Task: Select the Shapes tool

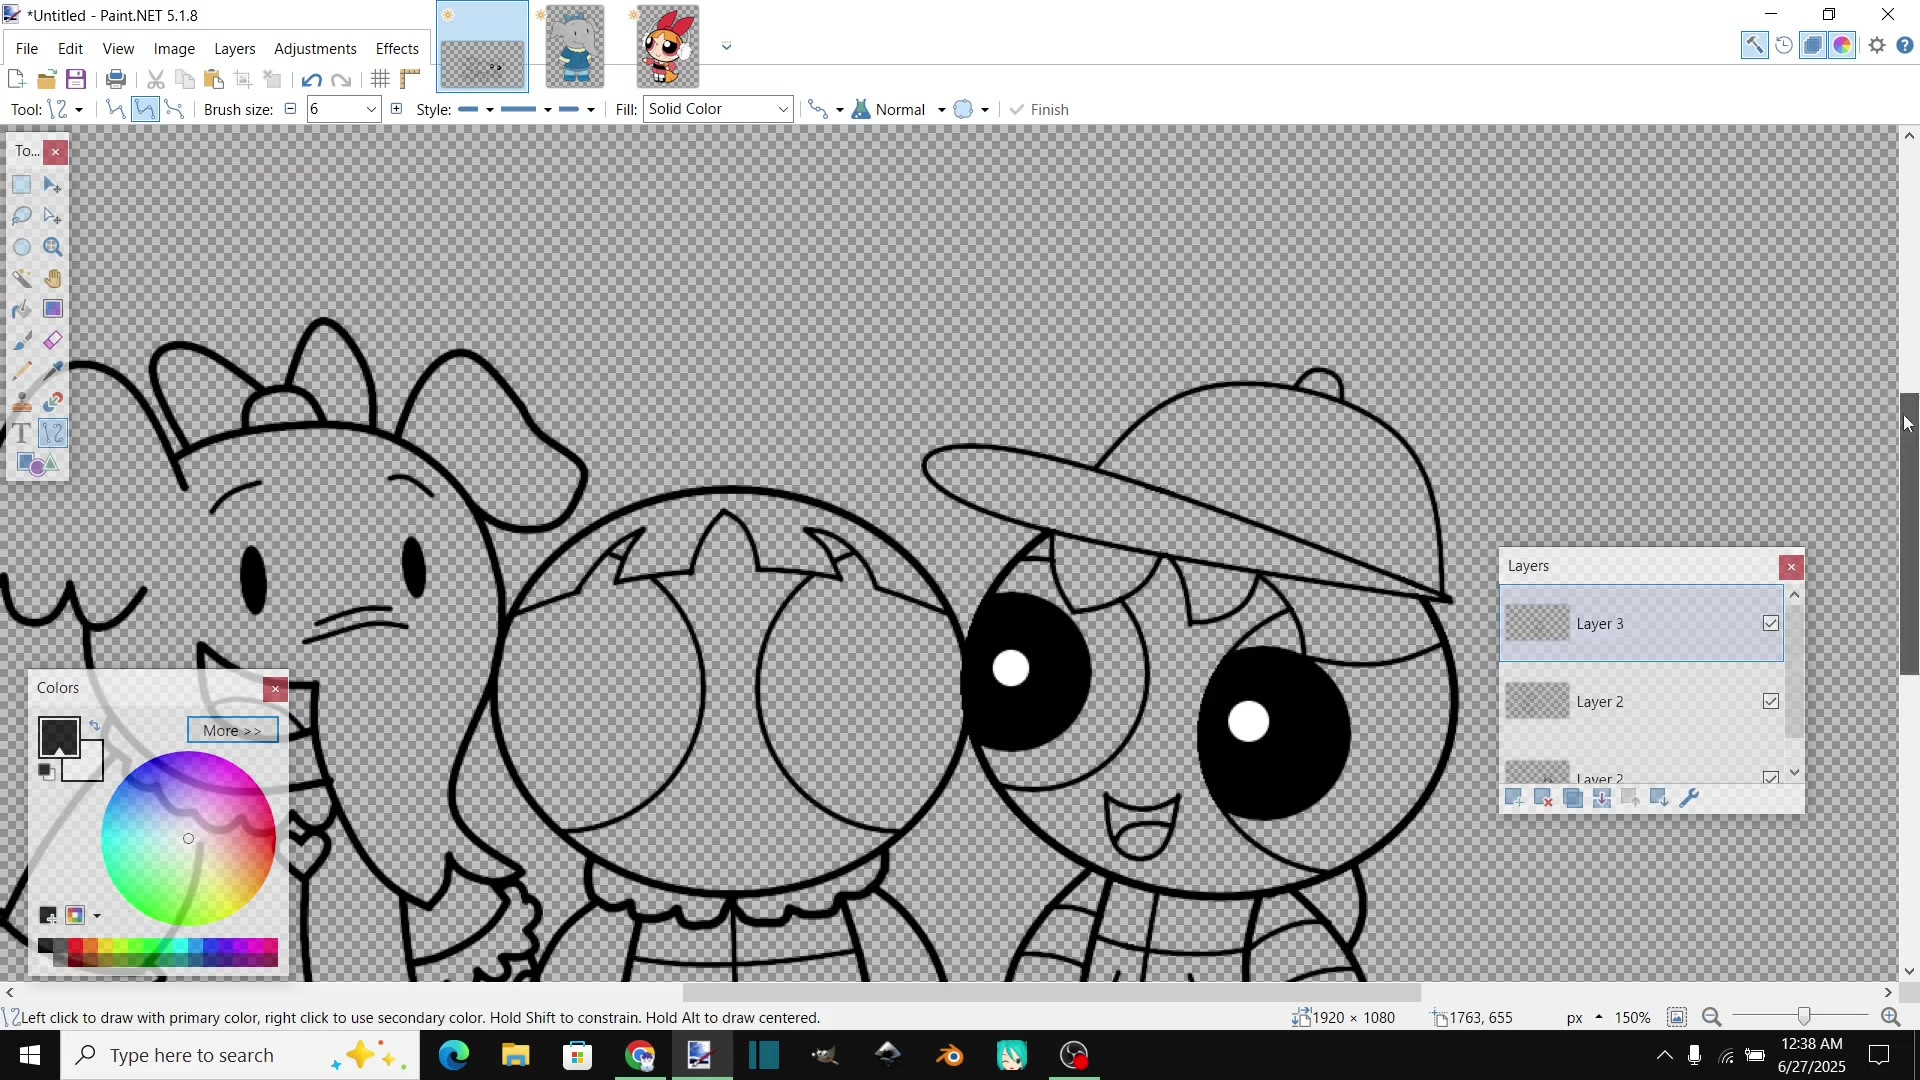Action: (x=36, y=464)
